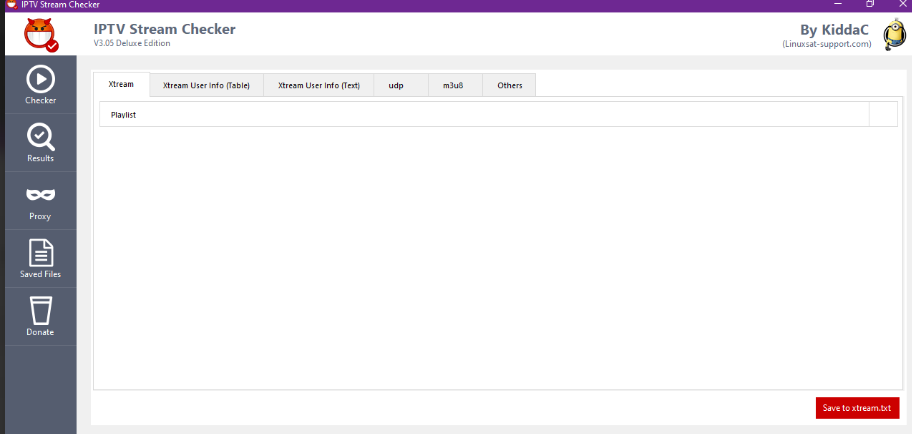The width and height of the screenshot is (912, 434).
Task: Restore down the application window
Action: tap(869, 5)
